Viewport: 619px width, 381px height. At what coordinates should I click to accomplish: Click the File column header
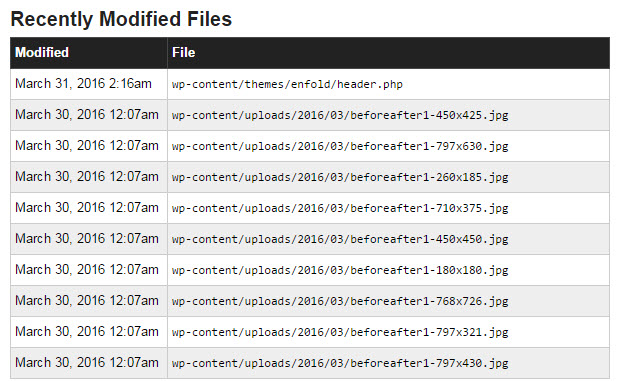coord(183,53)
